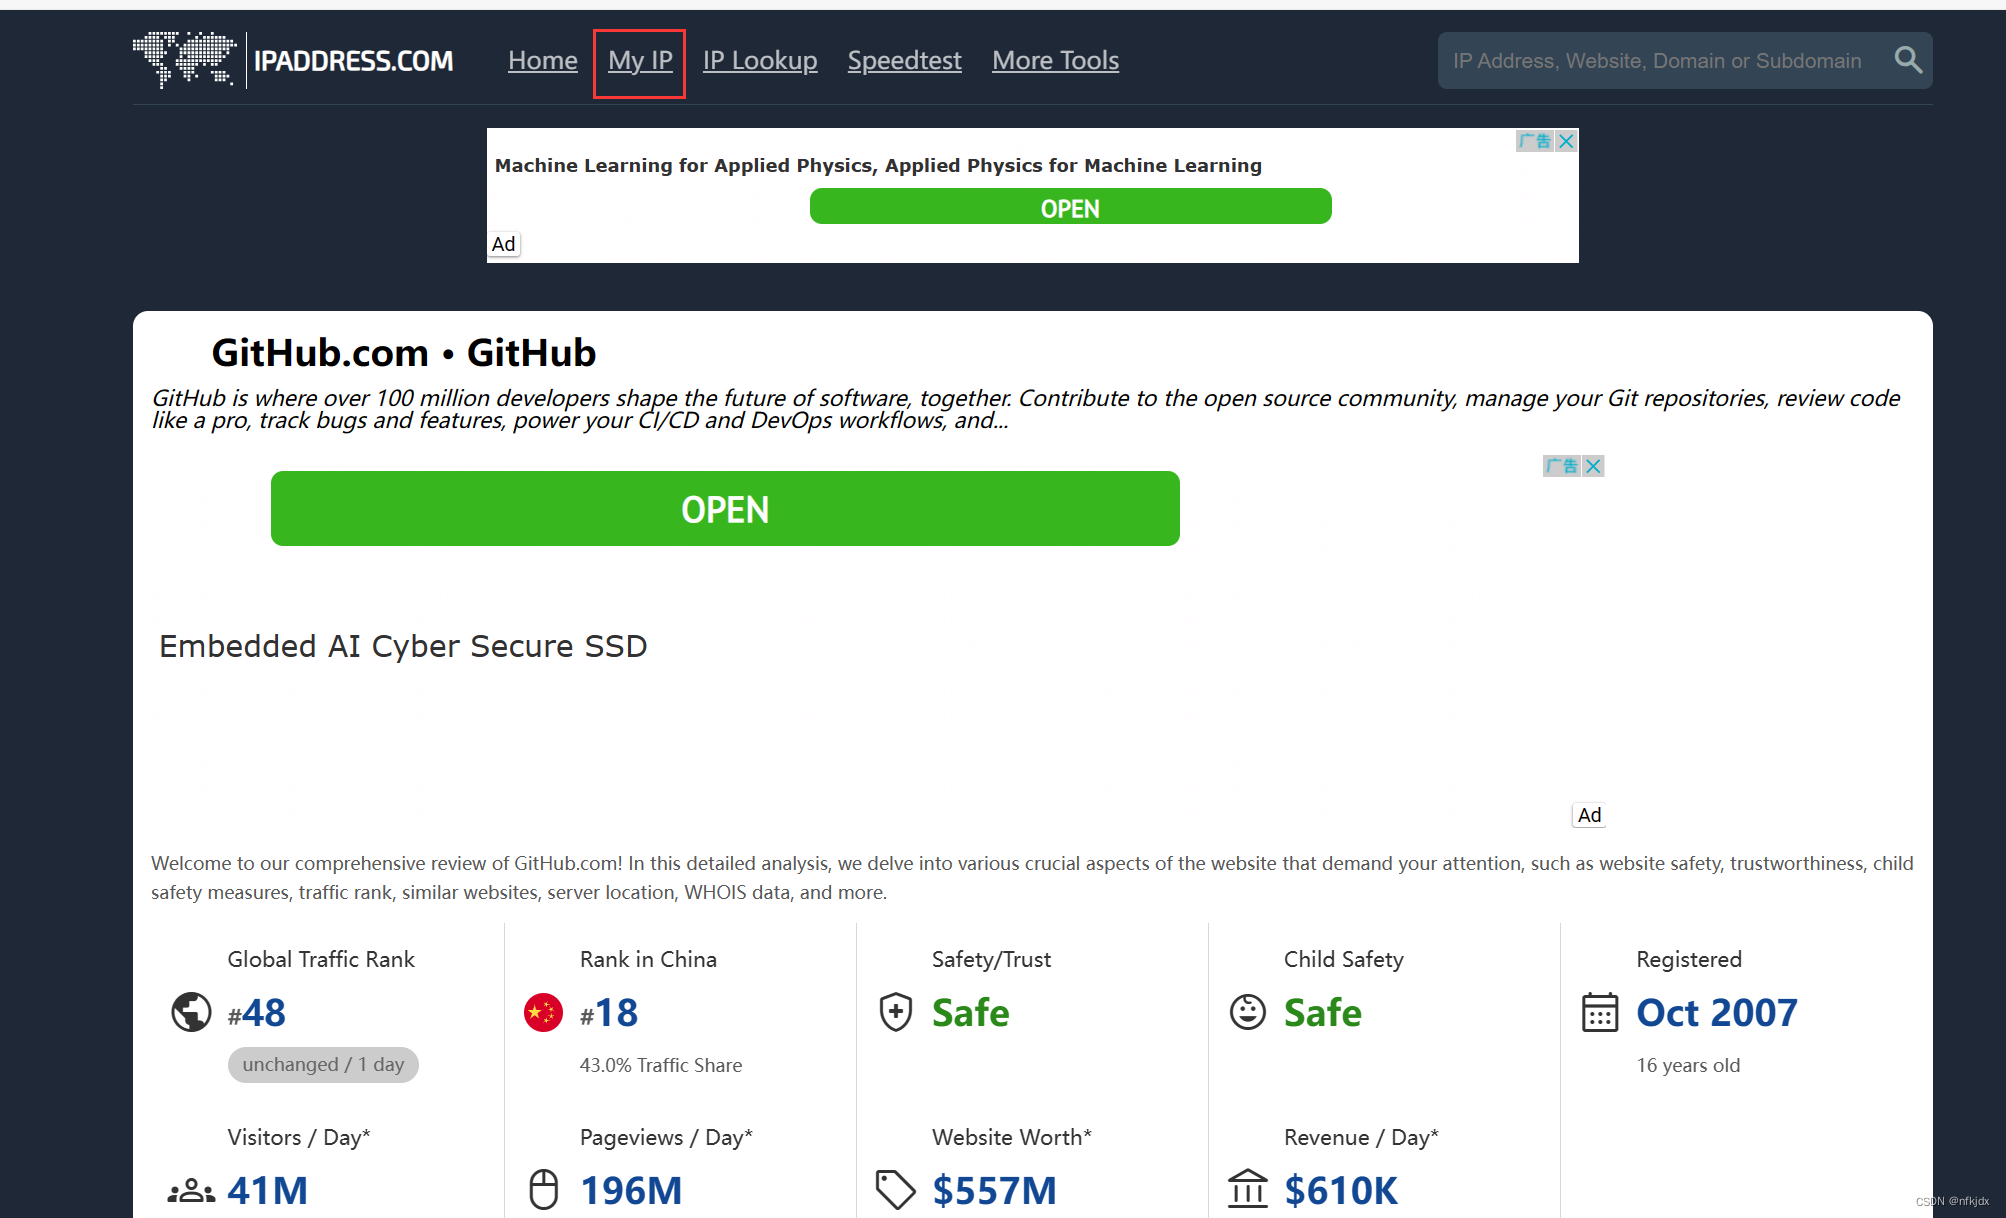Close the top banner advertisement

[x=1566, y=141]
